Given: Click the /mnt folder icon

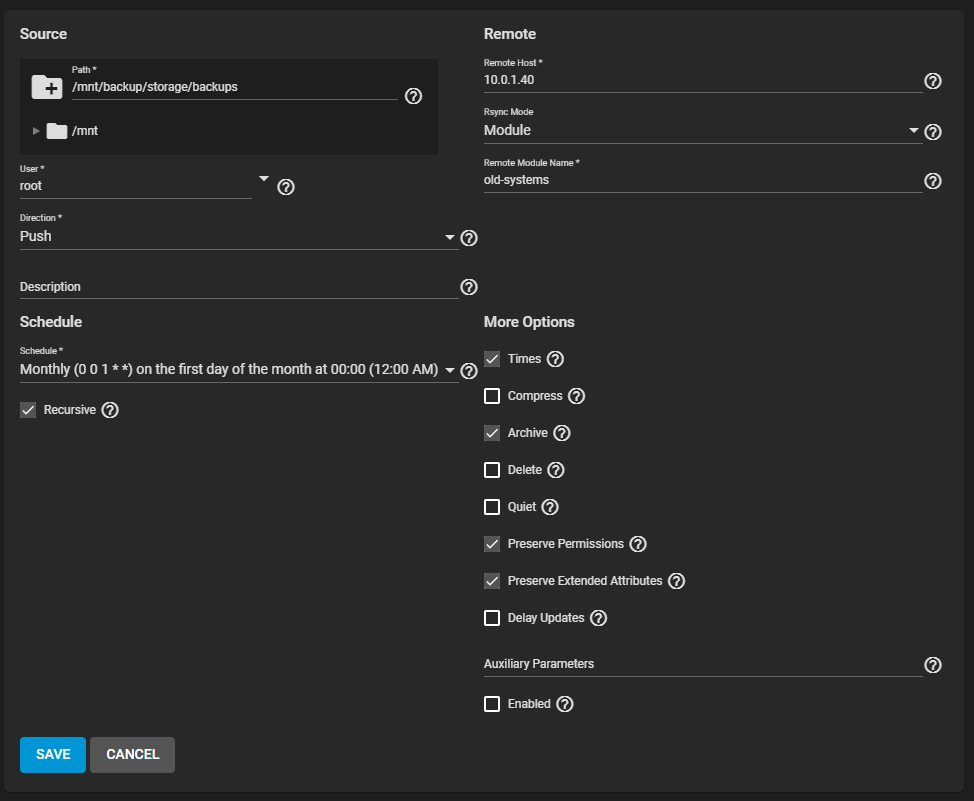Looking at the screenshot, I should click(57, 130).
